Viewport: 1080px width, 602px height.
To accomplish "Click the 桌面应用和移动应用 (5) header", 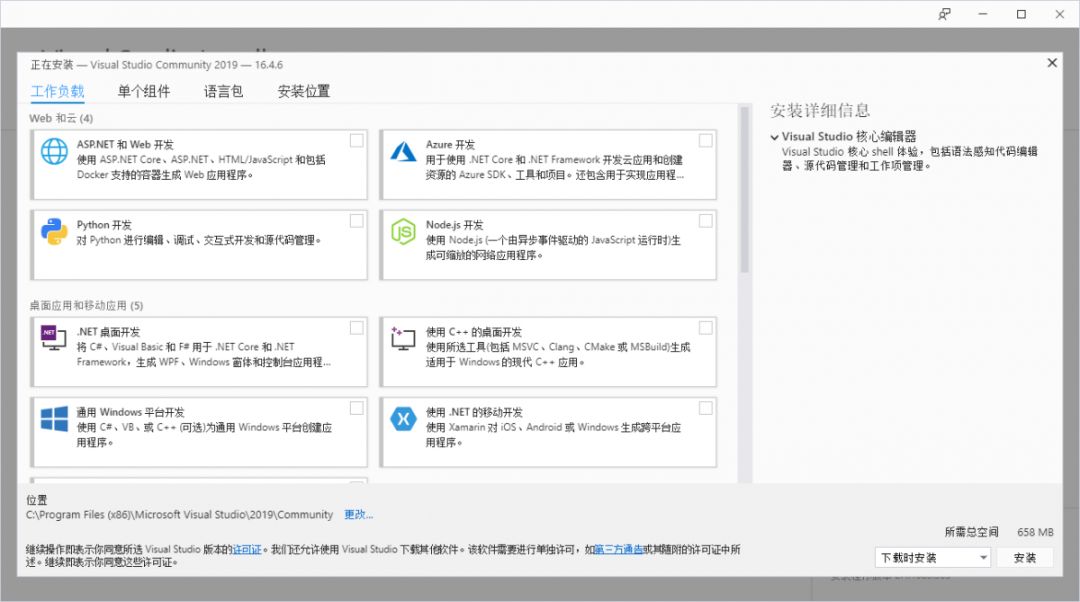I will tap(86, 306).
